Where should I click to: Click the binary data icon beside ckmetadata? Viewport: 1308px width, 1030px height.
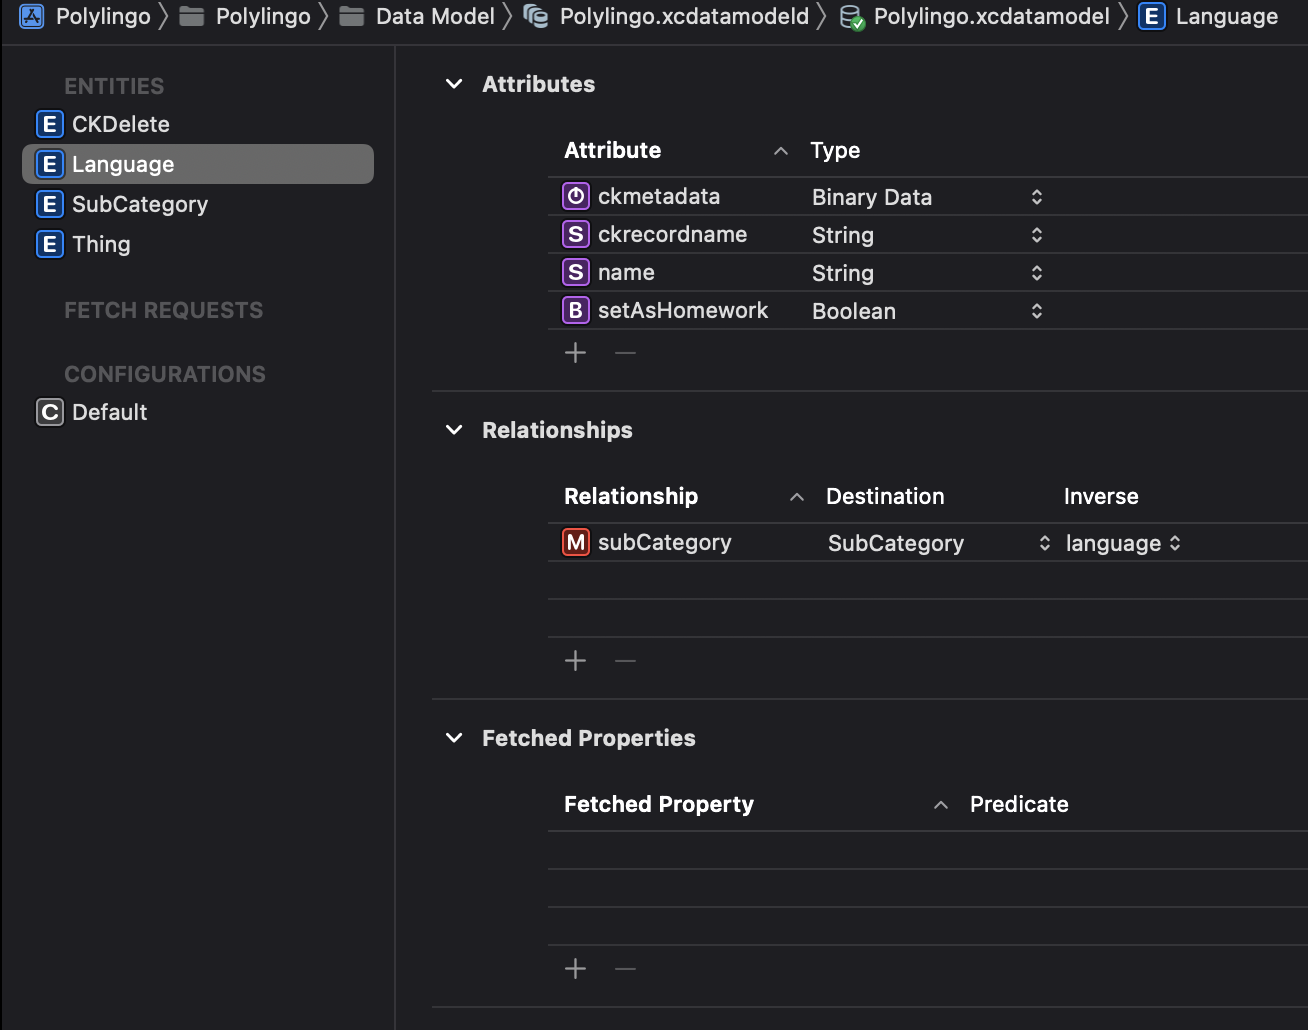pos(576,196)
